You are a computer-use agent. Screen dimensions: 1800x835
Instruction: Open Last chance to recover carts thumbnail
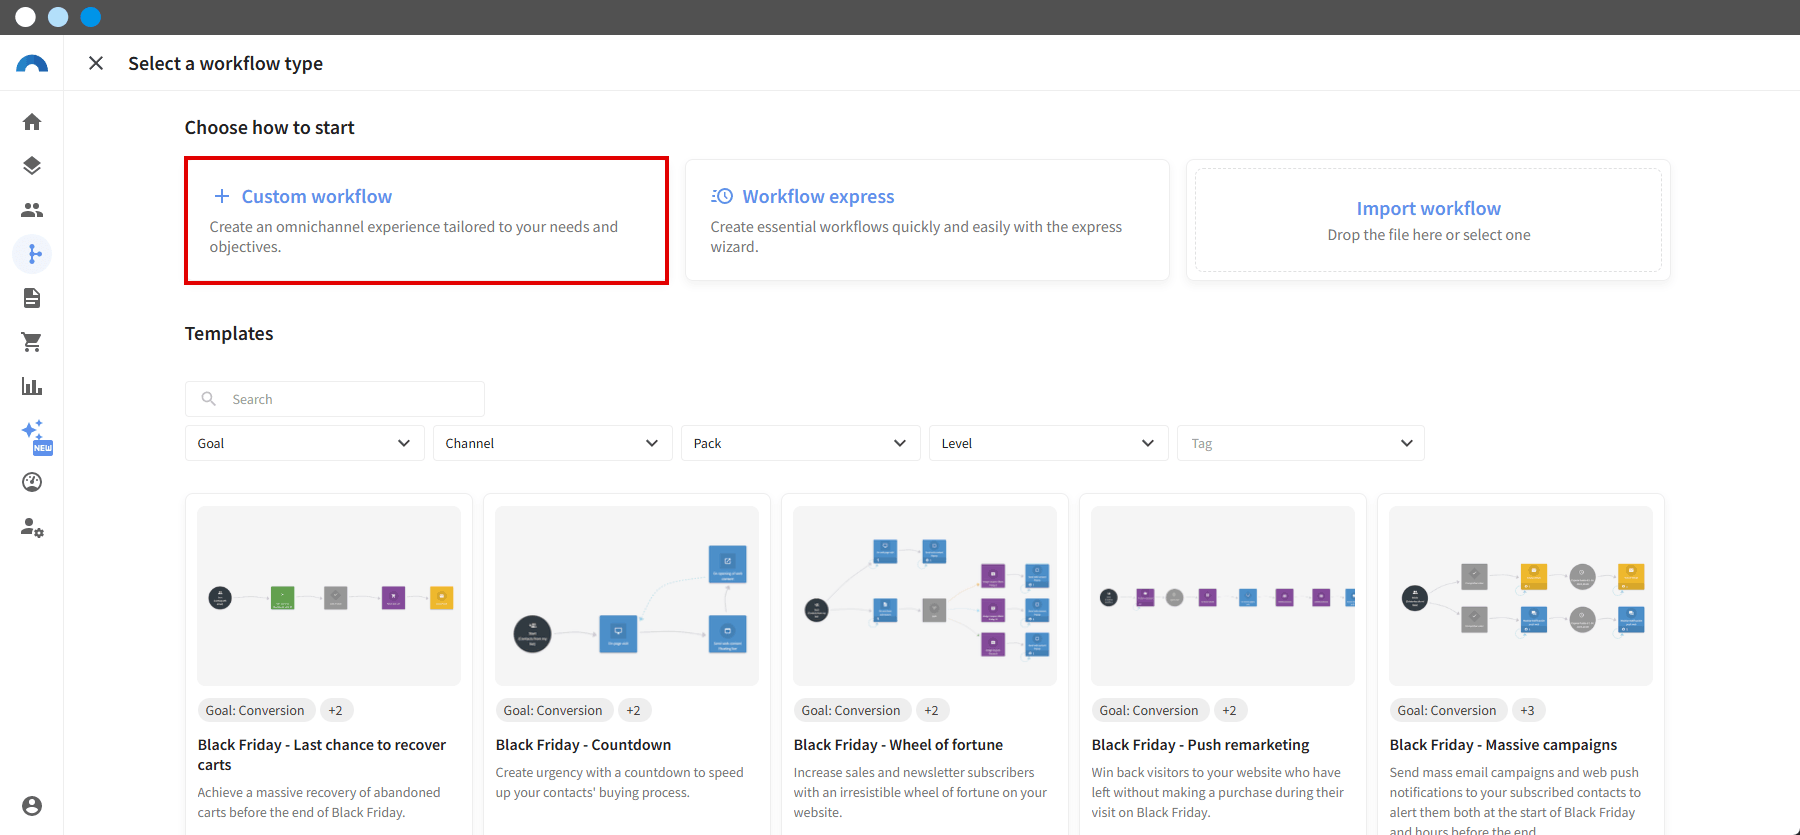coord(329,596)
